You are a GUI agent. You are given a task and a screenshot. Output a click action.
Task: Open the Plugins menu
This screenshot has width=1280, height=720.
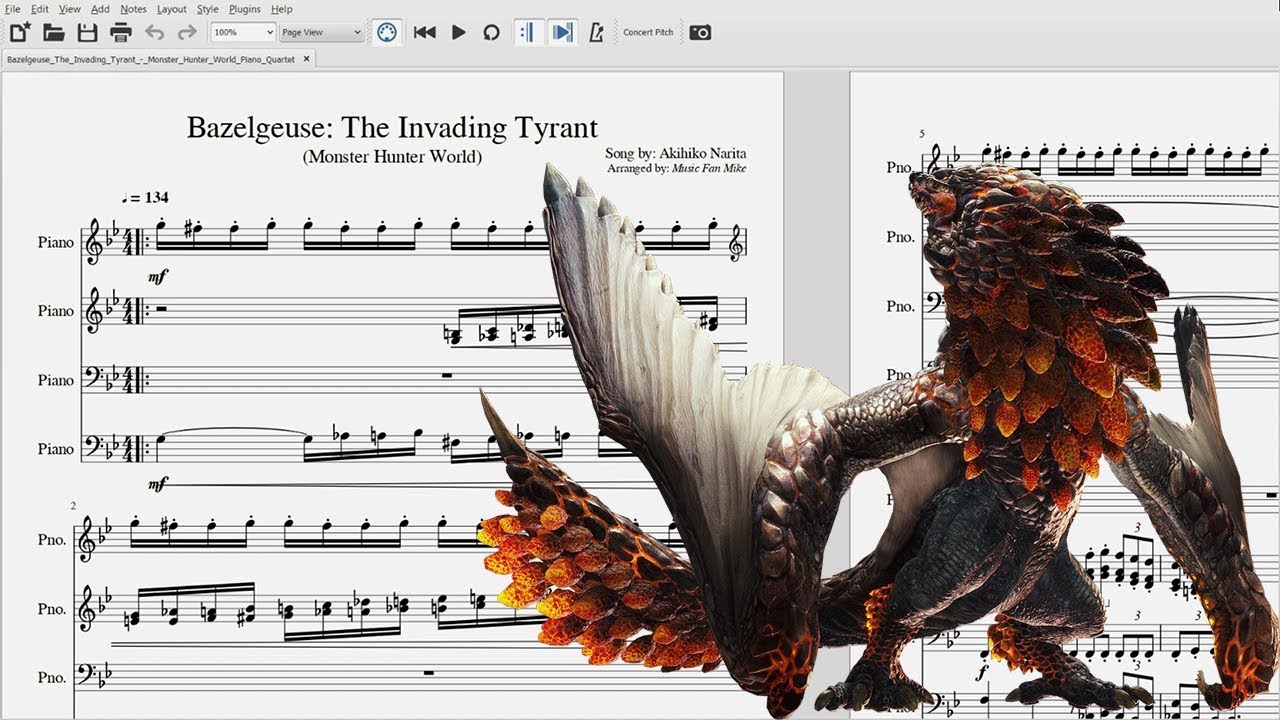(x=245, y=9)
